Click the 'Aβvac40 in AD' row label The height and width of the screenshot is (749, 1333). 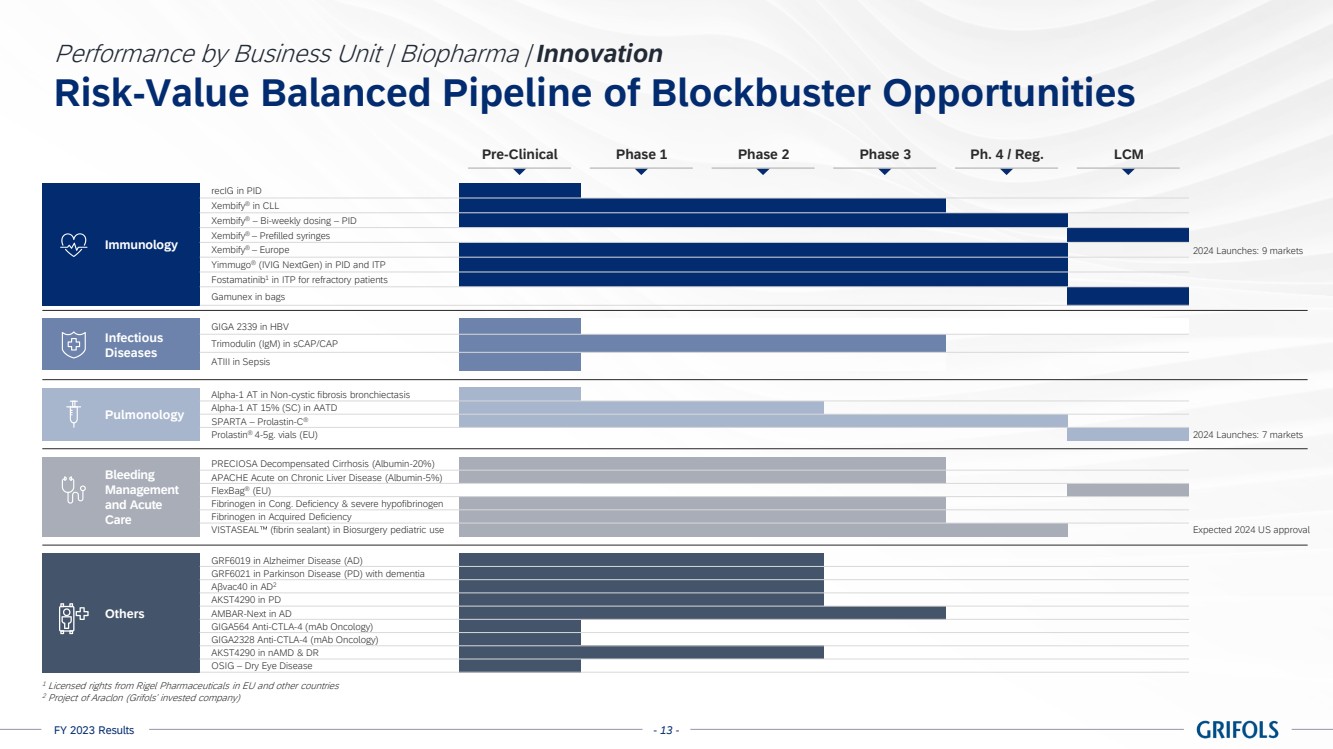(x=243, y=587)
